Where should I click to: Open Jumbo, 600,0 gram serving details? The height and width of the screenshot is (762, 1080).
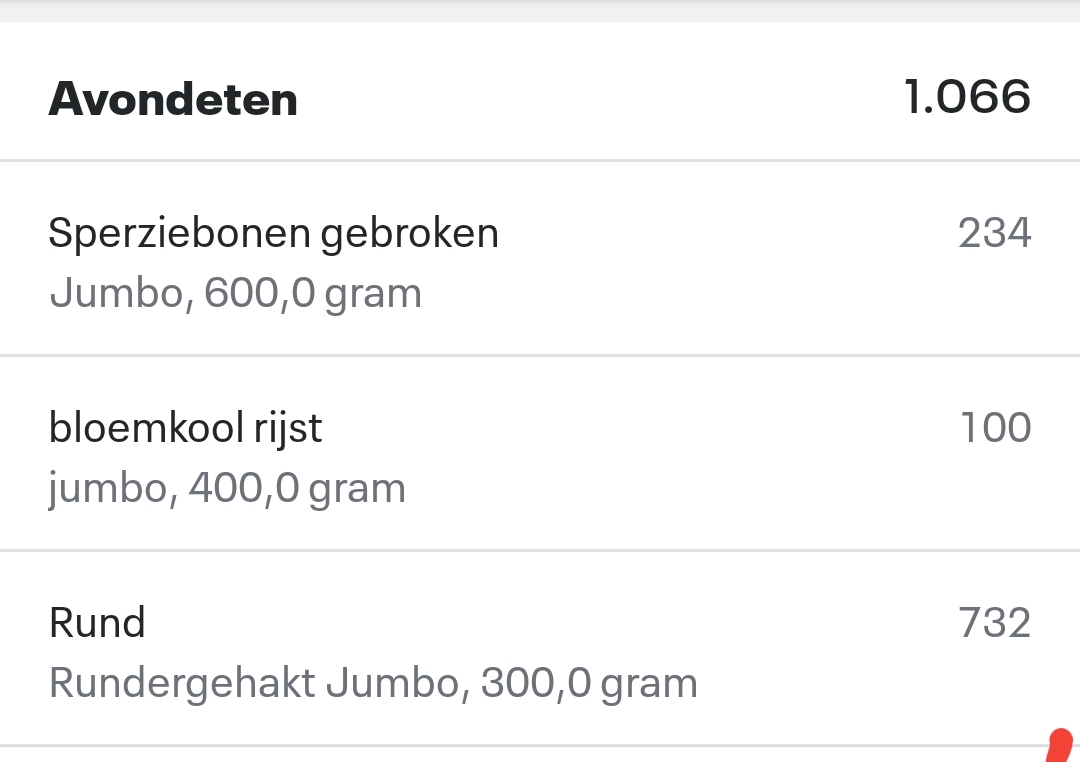click(235, 292)
